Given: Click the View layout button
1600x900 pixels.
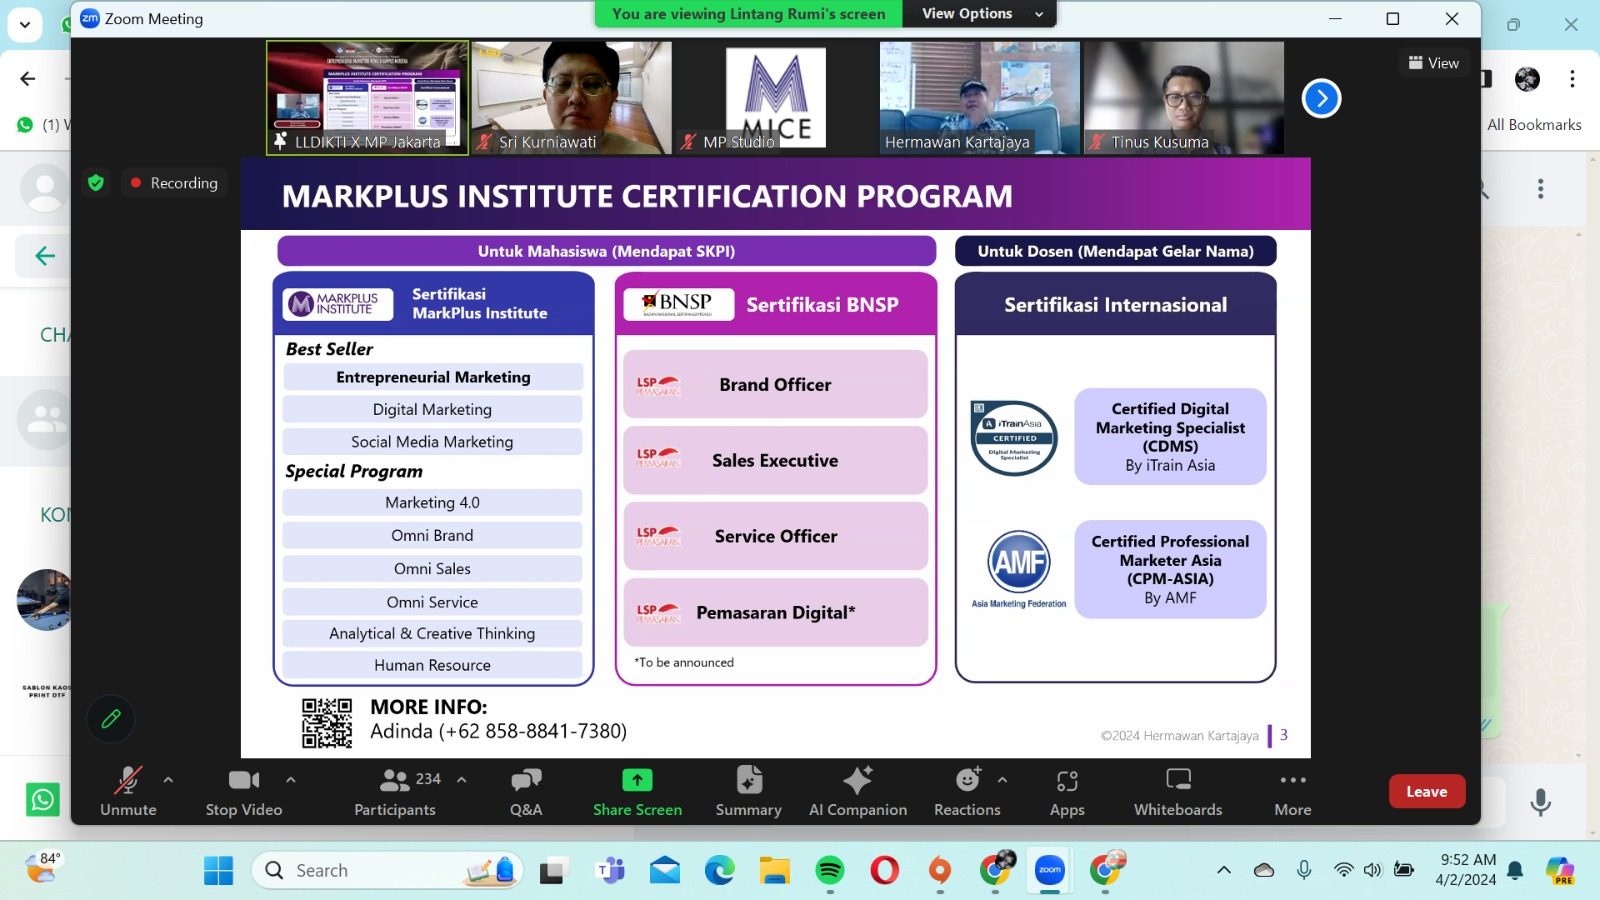Looking at the screenshot, I should pos(1434,63).
